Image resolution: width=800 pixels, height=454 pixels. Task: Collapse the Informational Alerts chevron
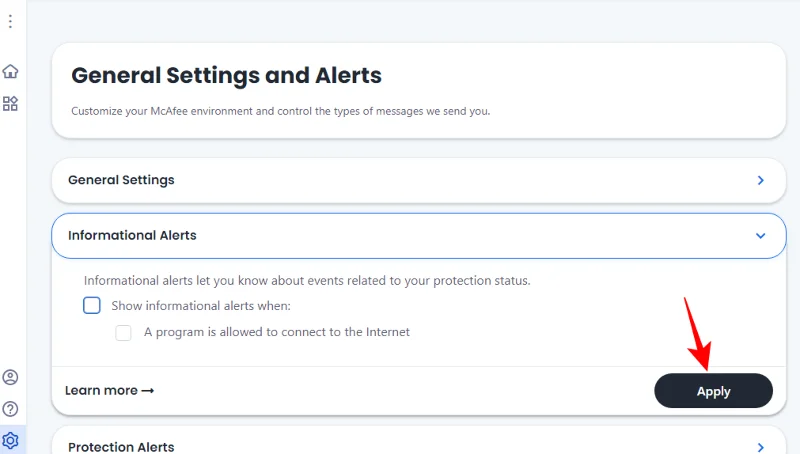760,236
